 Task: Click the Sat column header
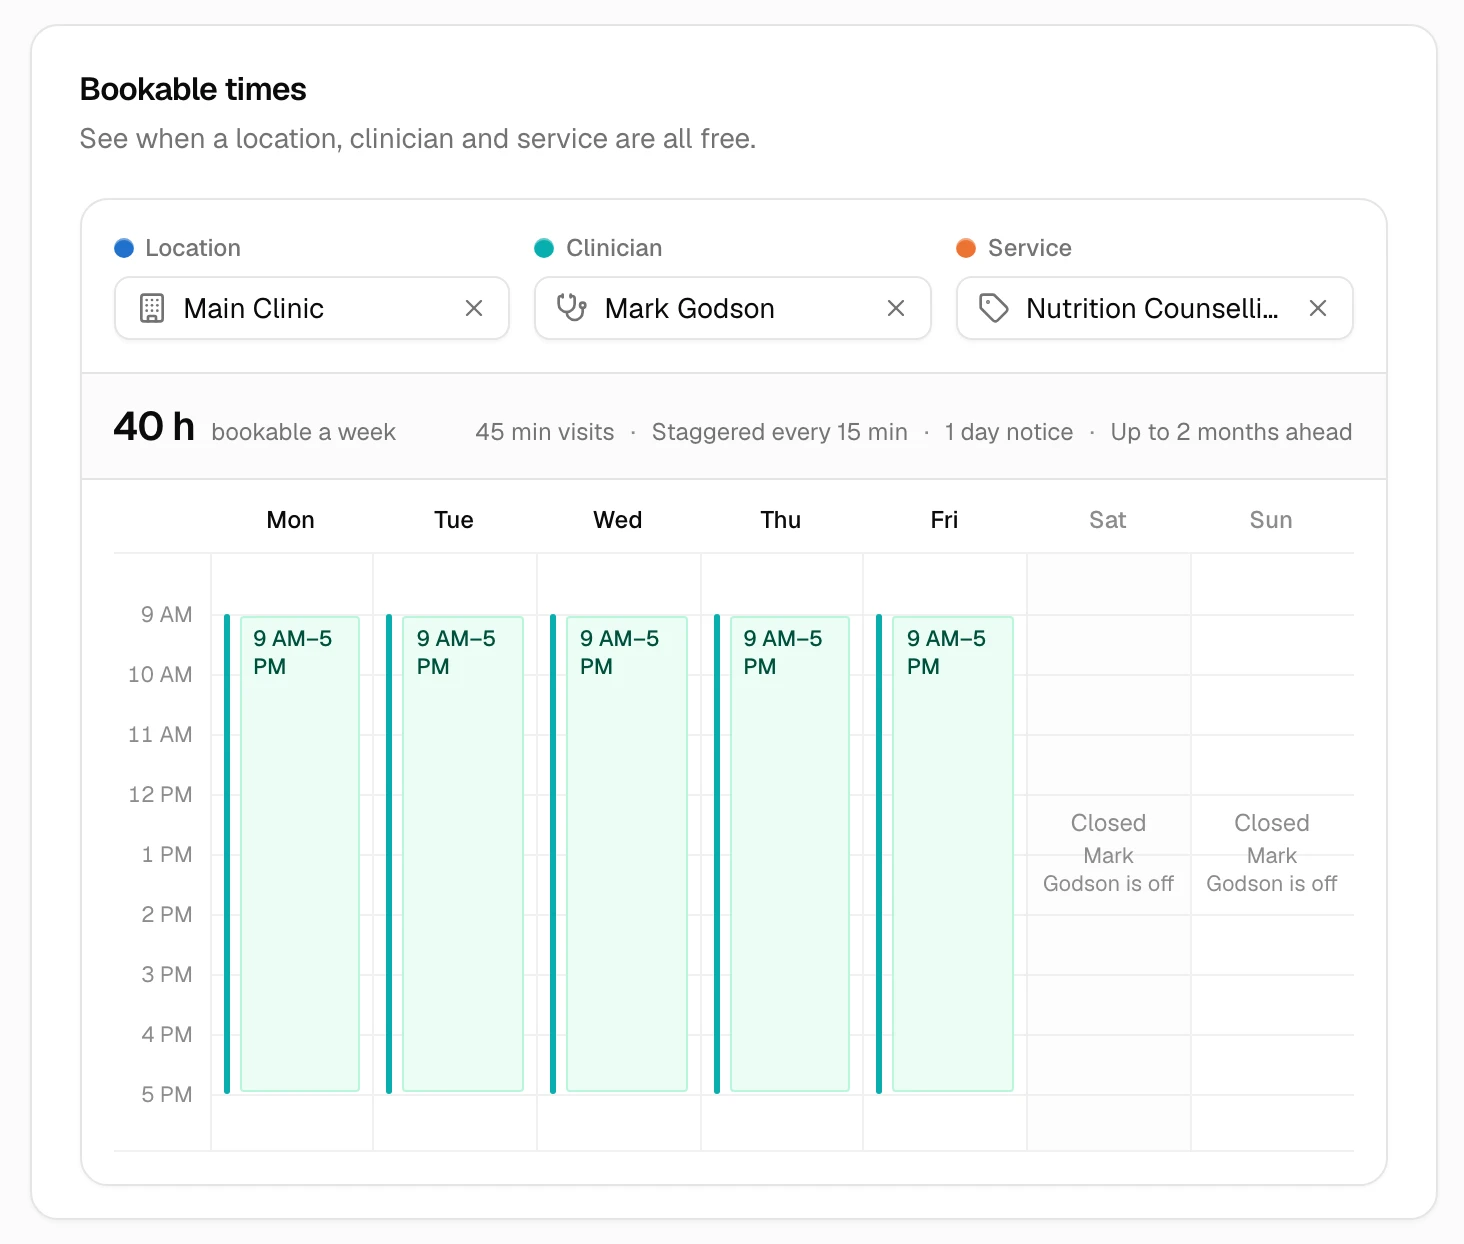pyautogui.click(x=1108, y=520)
